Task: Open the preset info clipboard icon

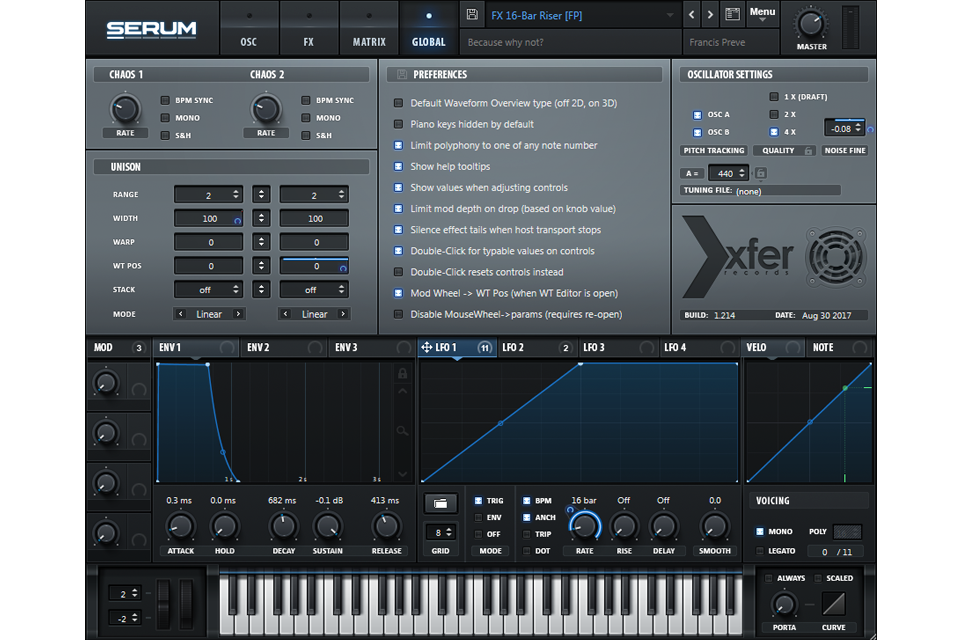Action: (x=735, y=14)
